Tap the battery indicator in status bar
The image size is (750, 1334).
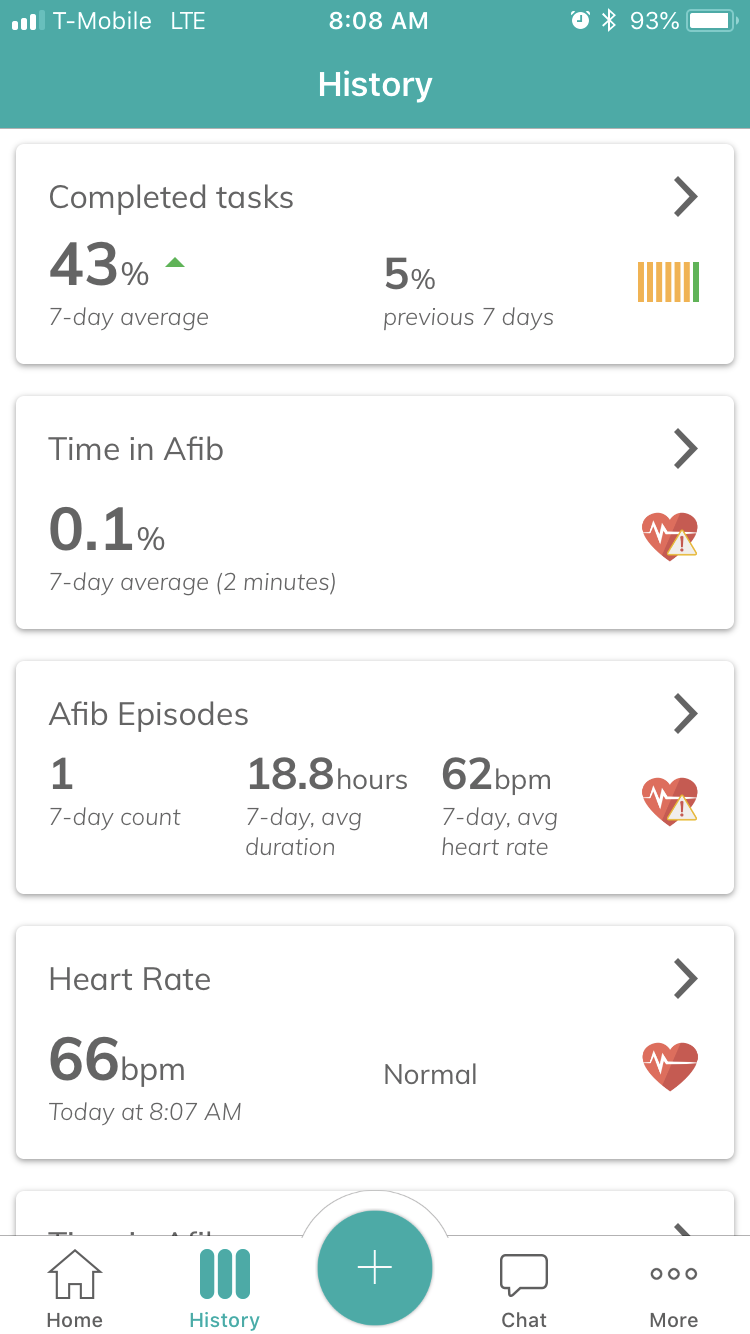712,21
